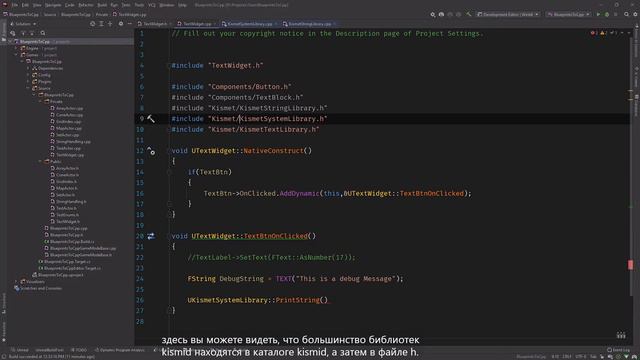Select TextWidget.h in Public folder
The width and height of the screenshot is (640, 360).
(68, 222)
